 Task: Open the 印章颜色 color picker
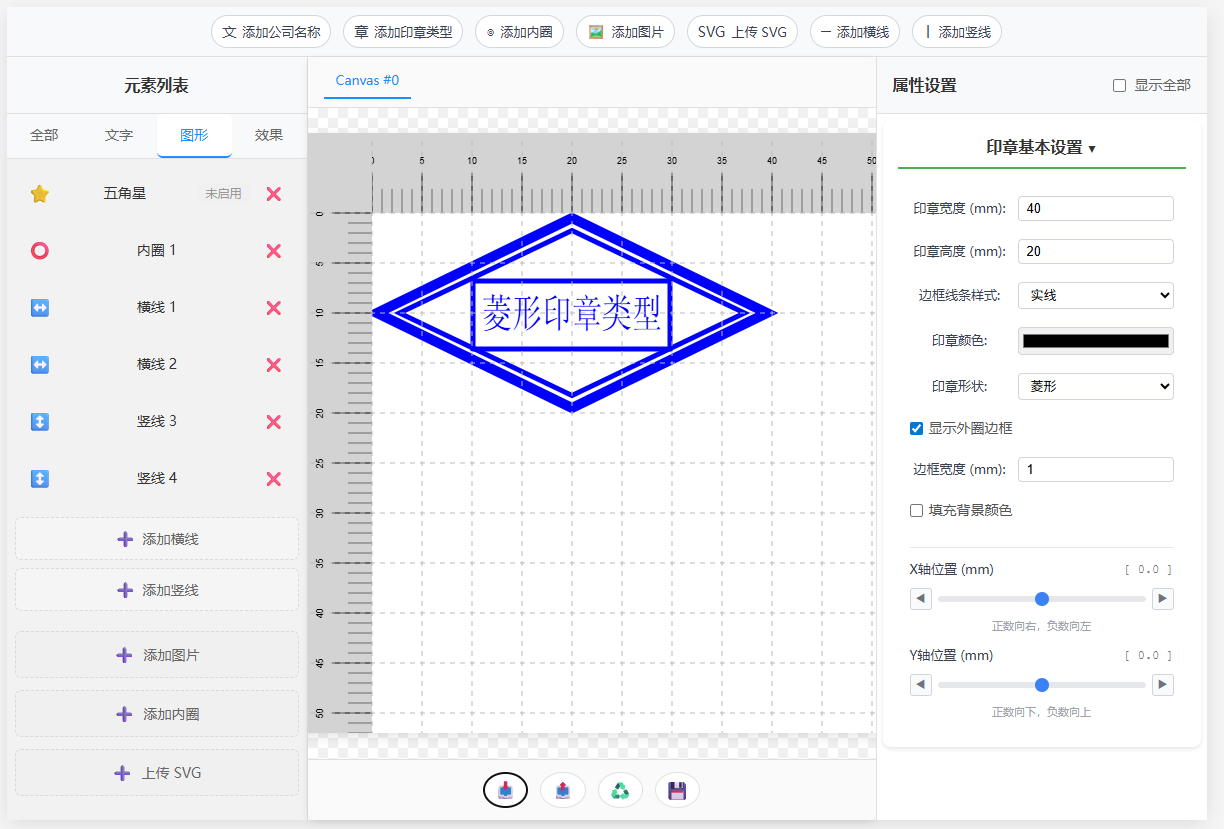(1095, 341)
